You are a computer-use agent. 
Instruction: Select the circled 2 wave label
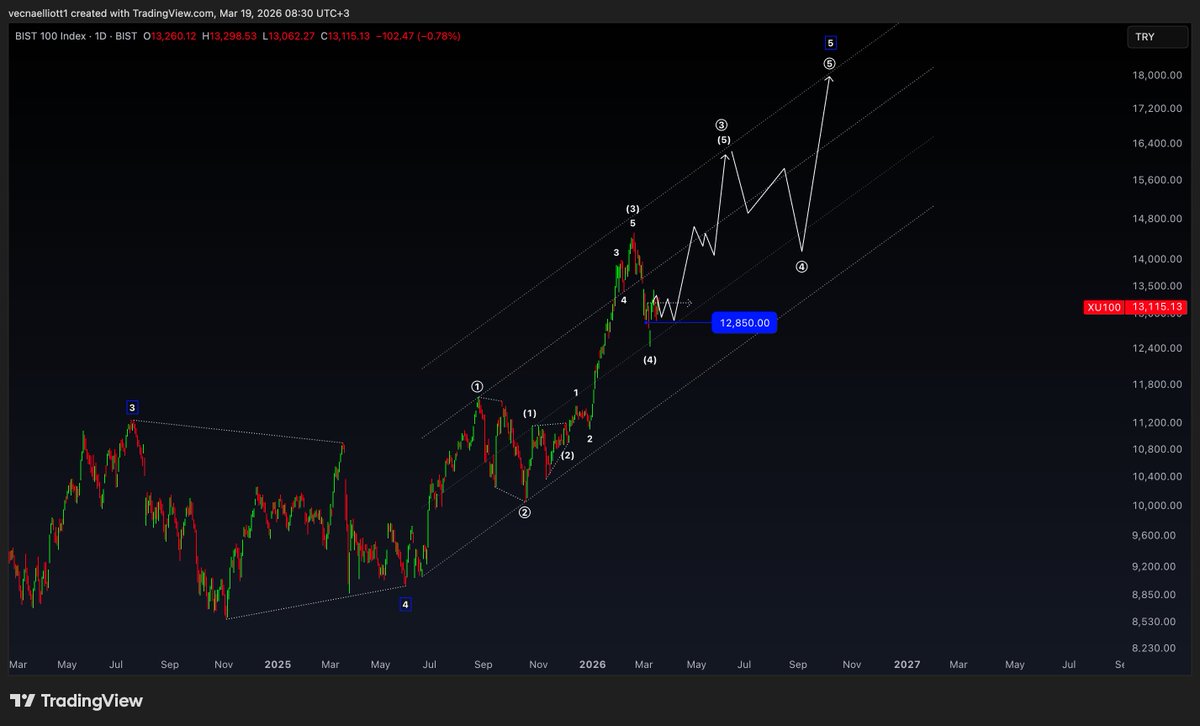click(x=524, y=512)
